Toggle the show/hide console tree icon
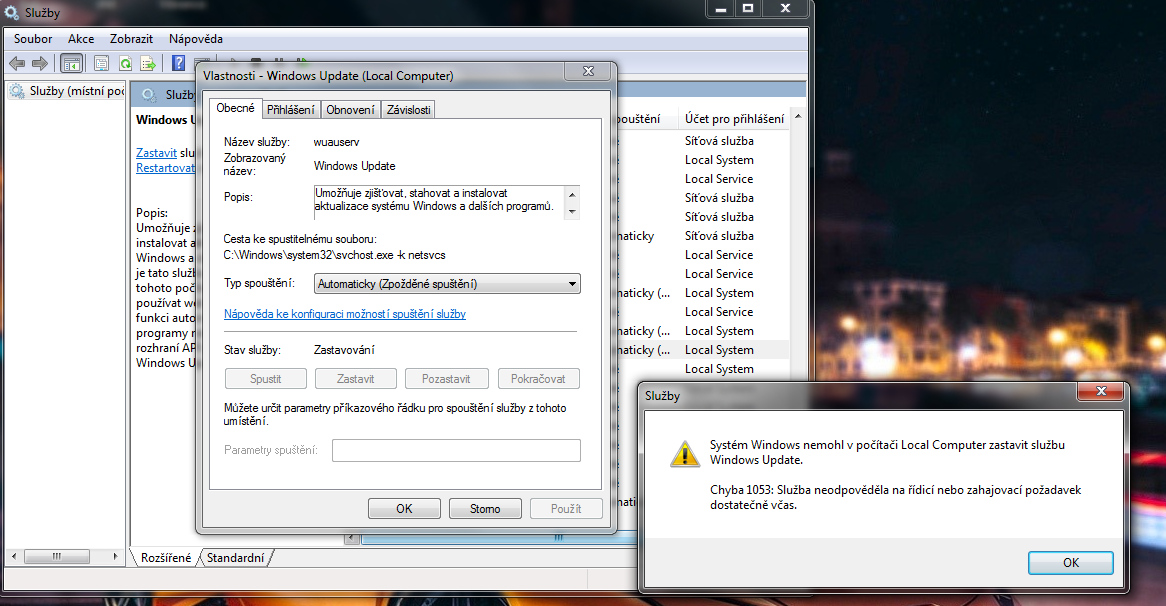The image size is (1166, 606). pyautogui.click(x=72, y=63)
